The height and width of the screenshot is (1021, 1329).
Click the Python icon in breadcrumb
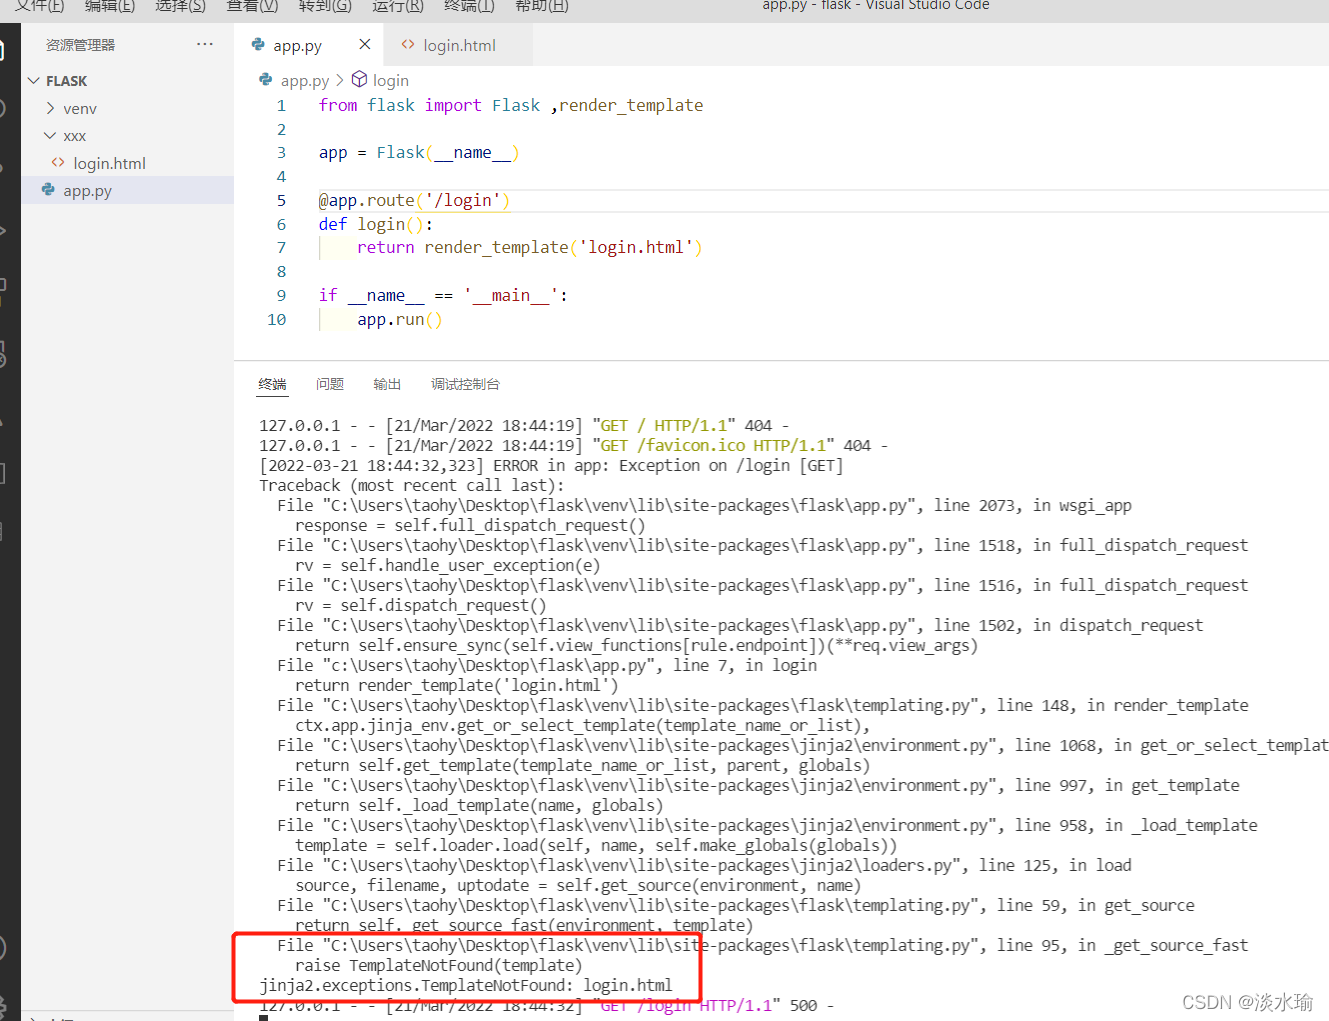tap(265, 79)
